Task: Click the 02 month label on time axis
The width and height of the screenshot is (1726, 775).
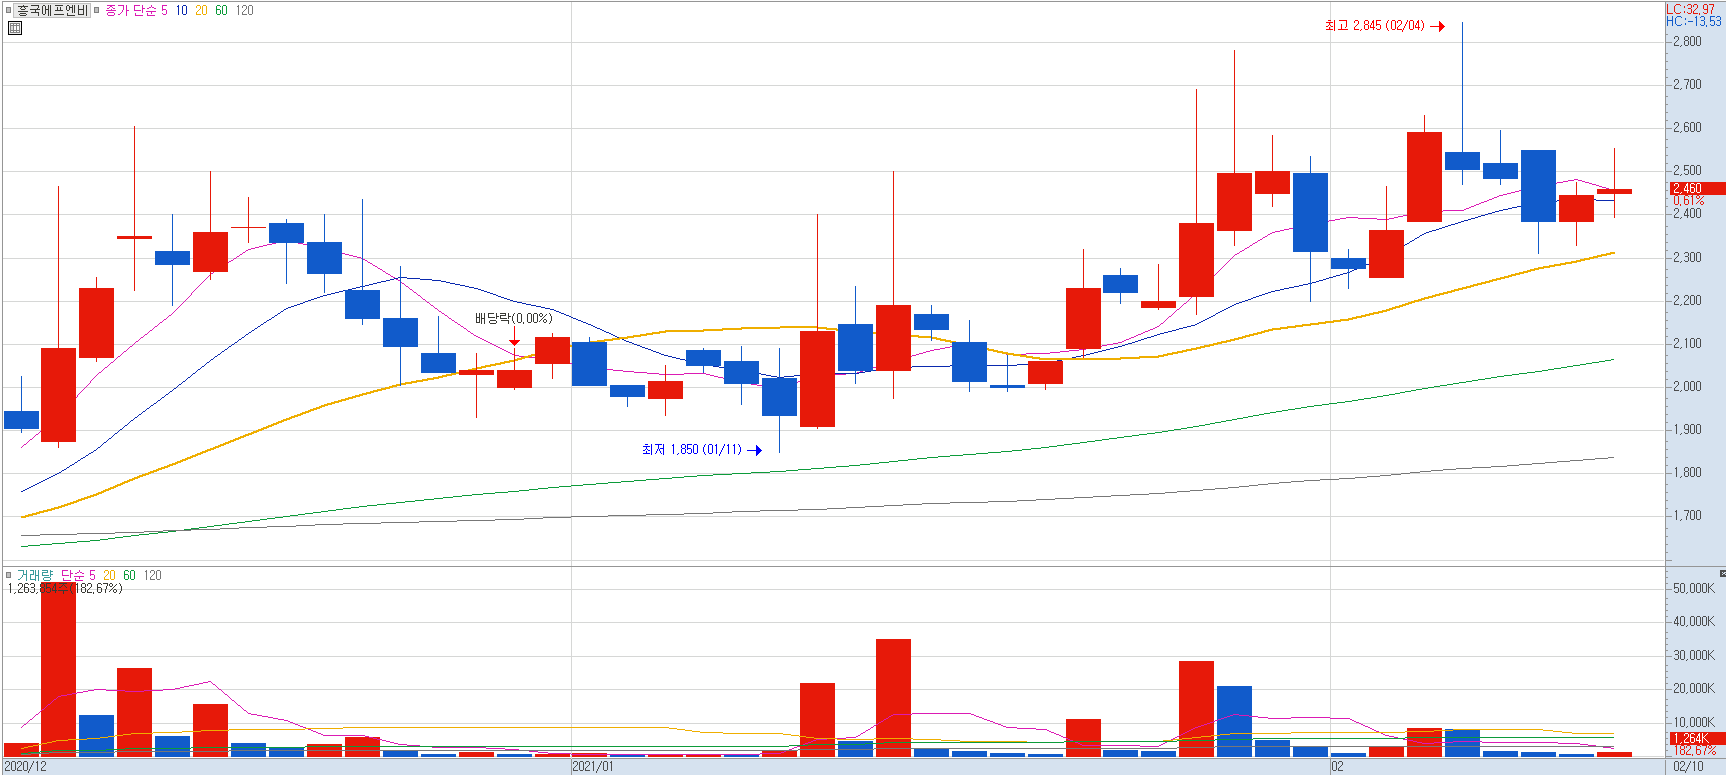Action: [1337, 767]
